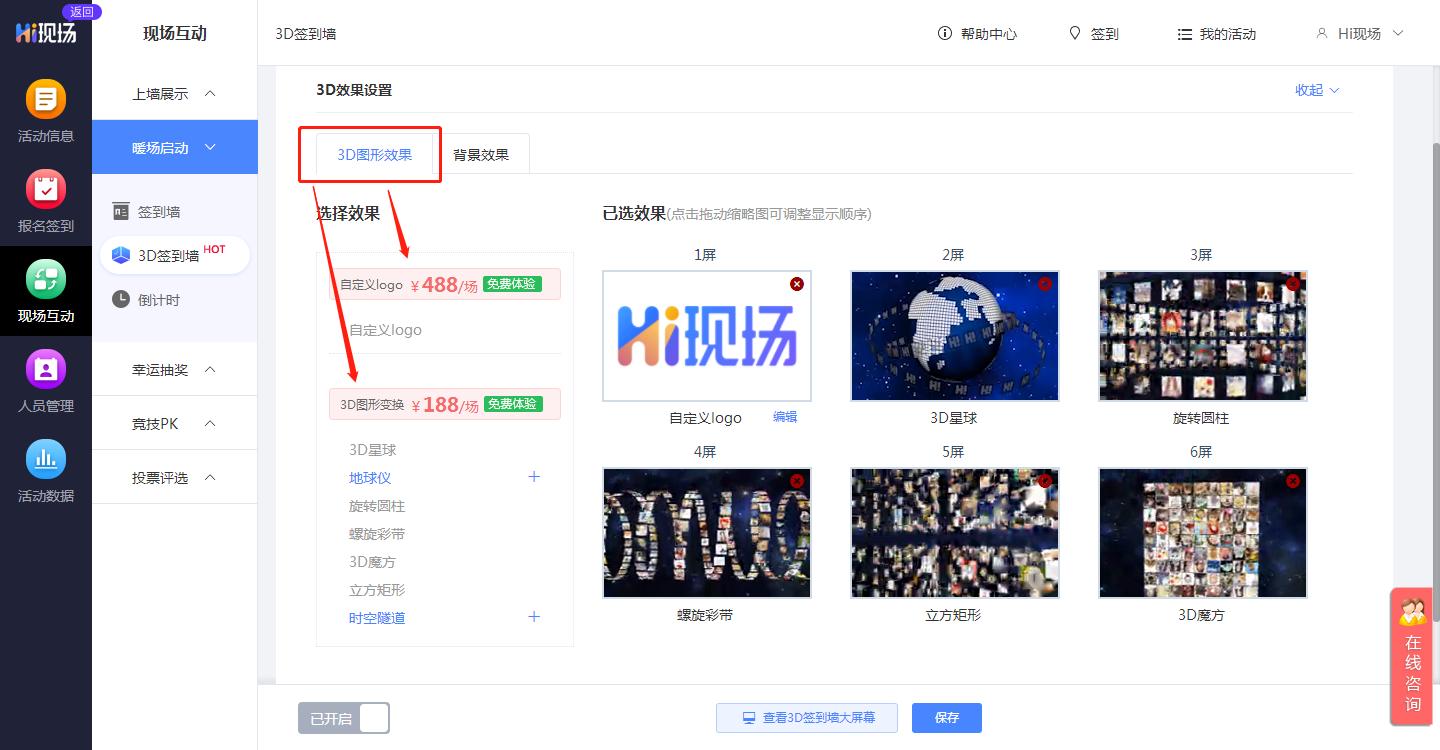Open the 现场互动 sidebar icon
The height and width of the screenshot is (750, 1440).
coord(46,290)
